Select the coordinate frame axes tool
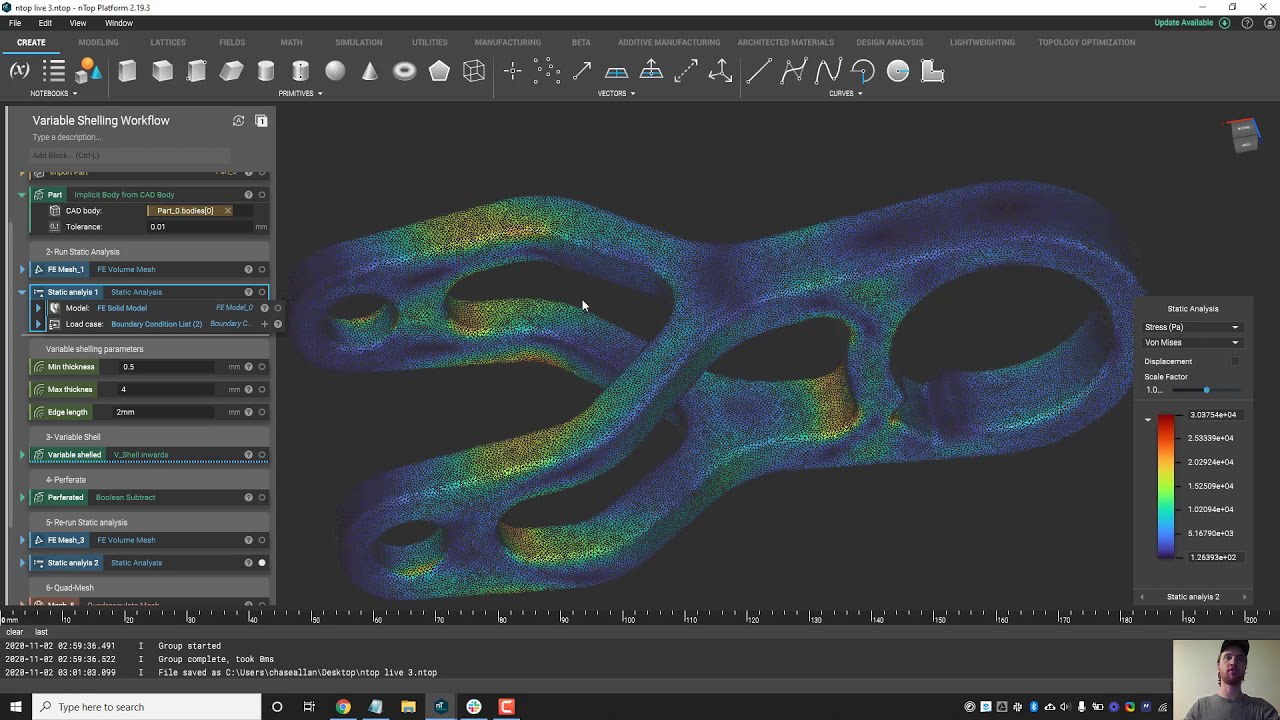 click(720, 71)
